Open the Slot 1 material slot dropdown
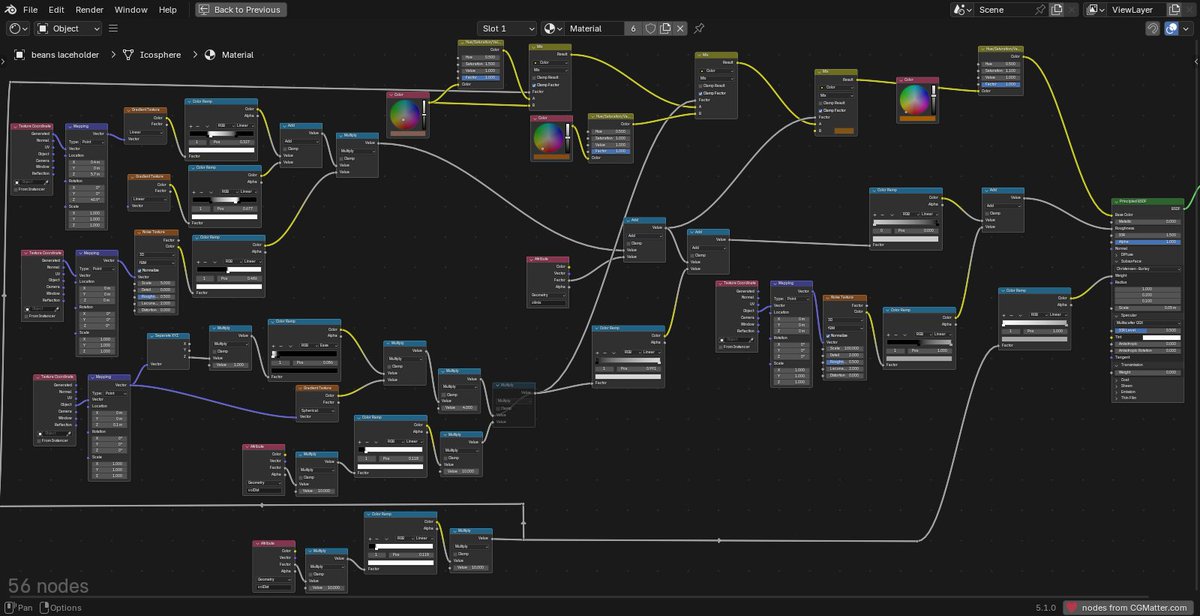The image size is (1200, 616). 508,29
